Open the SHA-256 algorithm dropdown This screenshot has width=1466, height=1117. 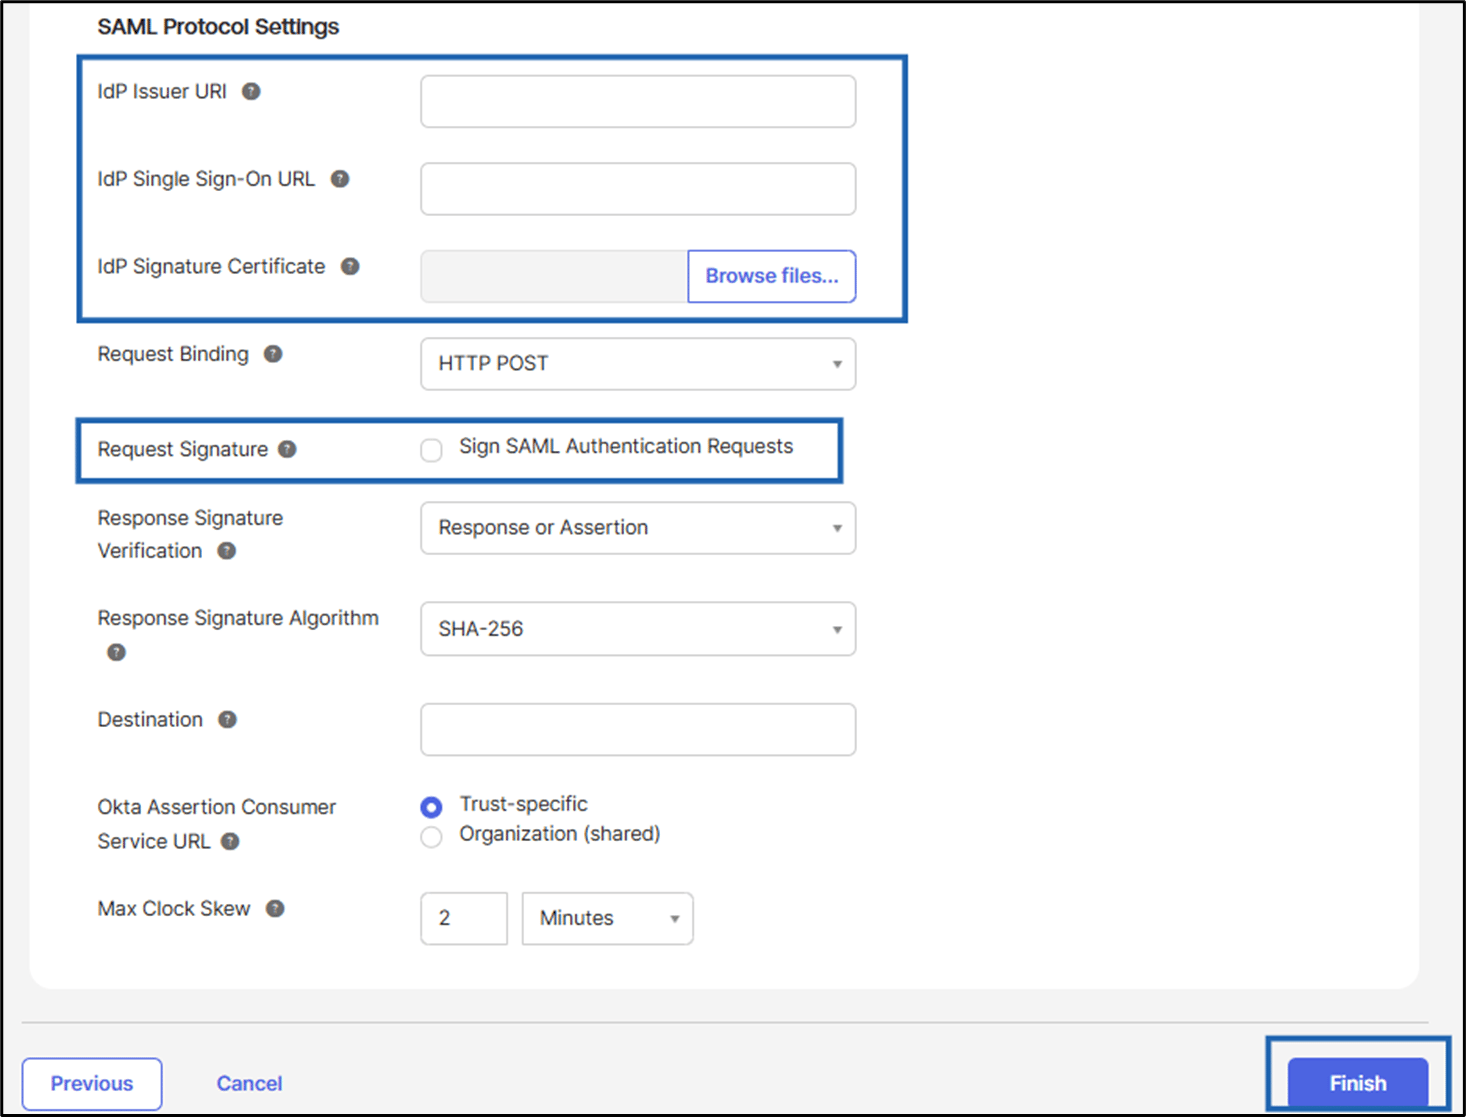638,629
